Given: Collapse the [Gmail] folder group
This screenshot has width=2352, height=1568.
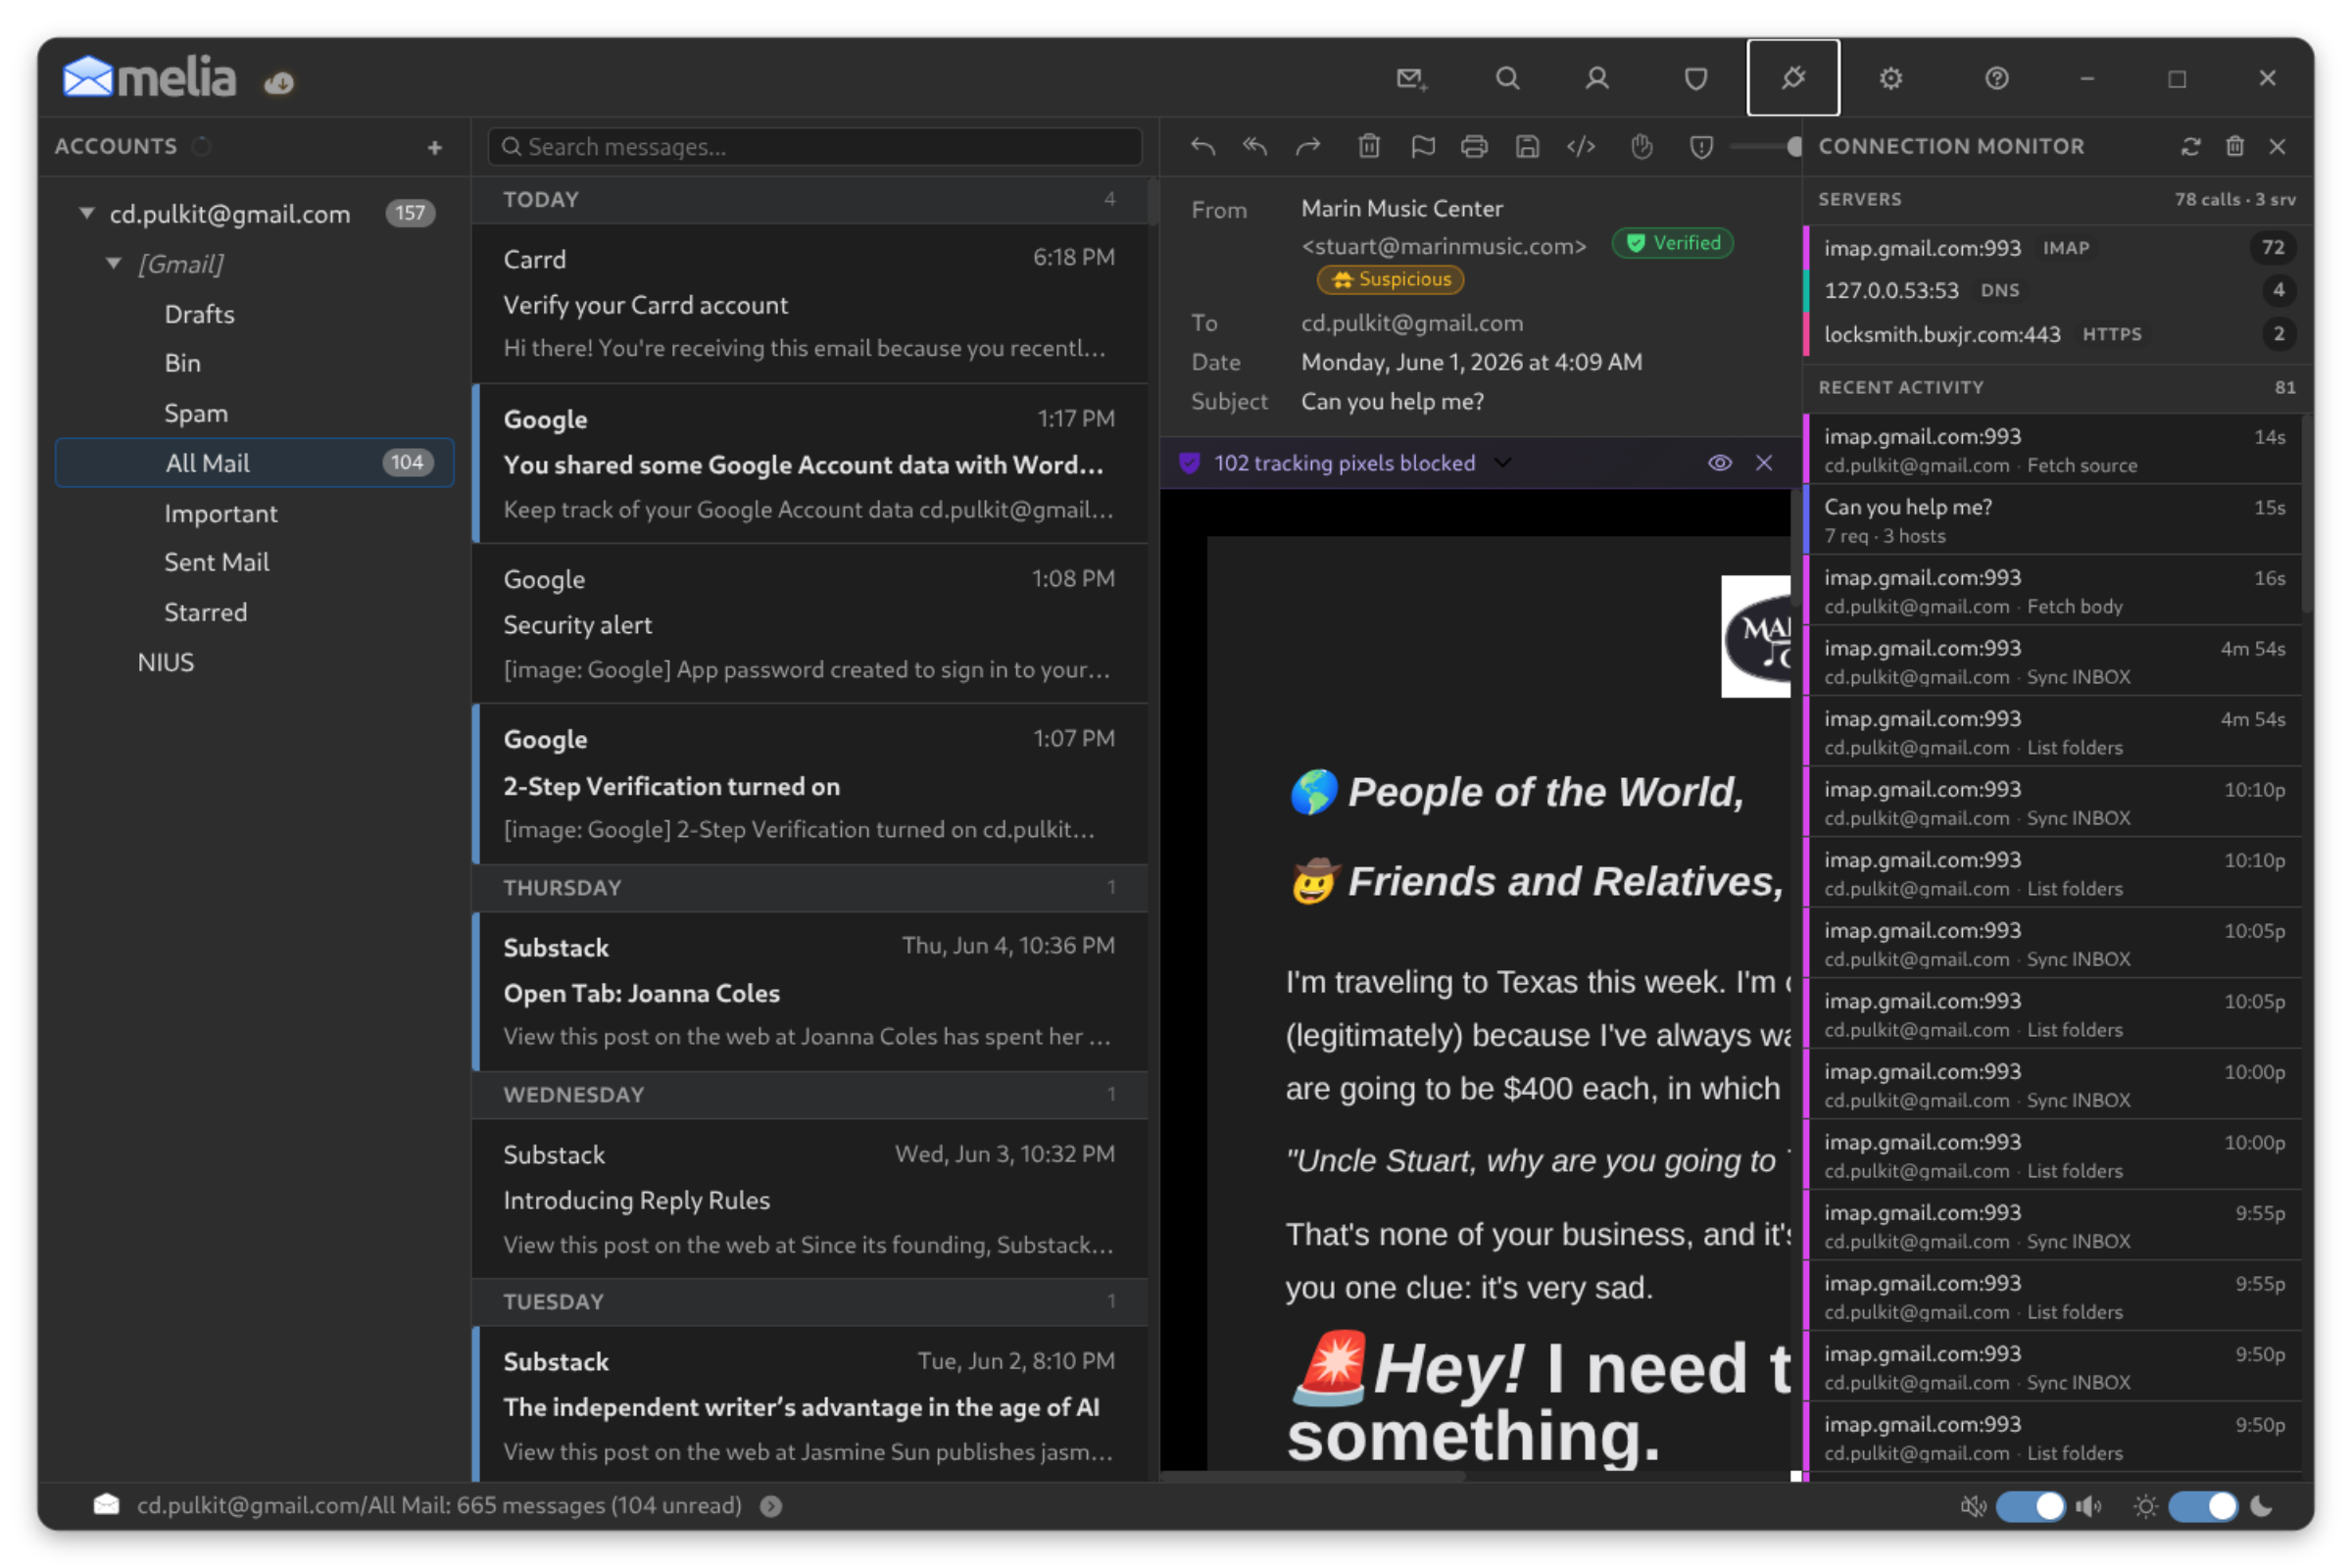Looking at the screenshot, I should tap(114, 263).
